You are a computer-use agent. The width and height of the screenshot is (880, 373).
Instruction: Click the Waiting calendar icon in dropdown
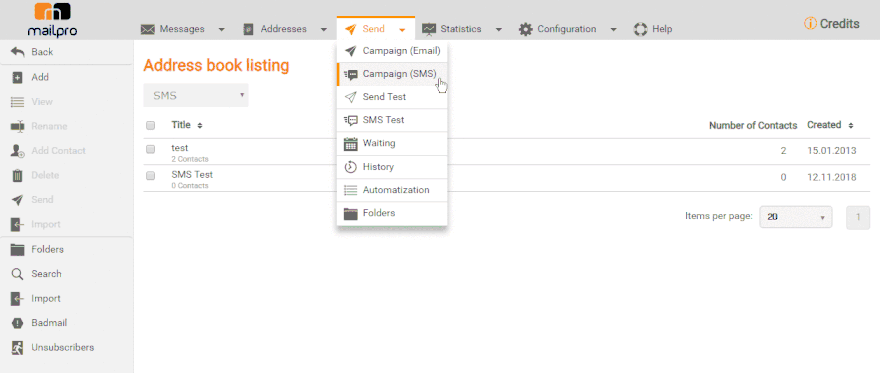point(351,144)
